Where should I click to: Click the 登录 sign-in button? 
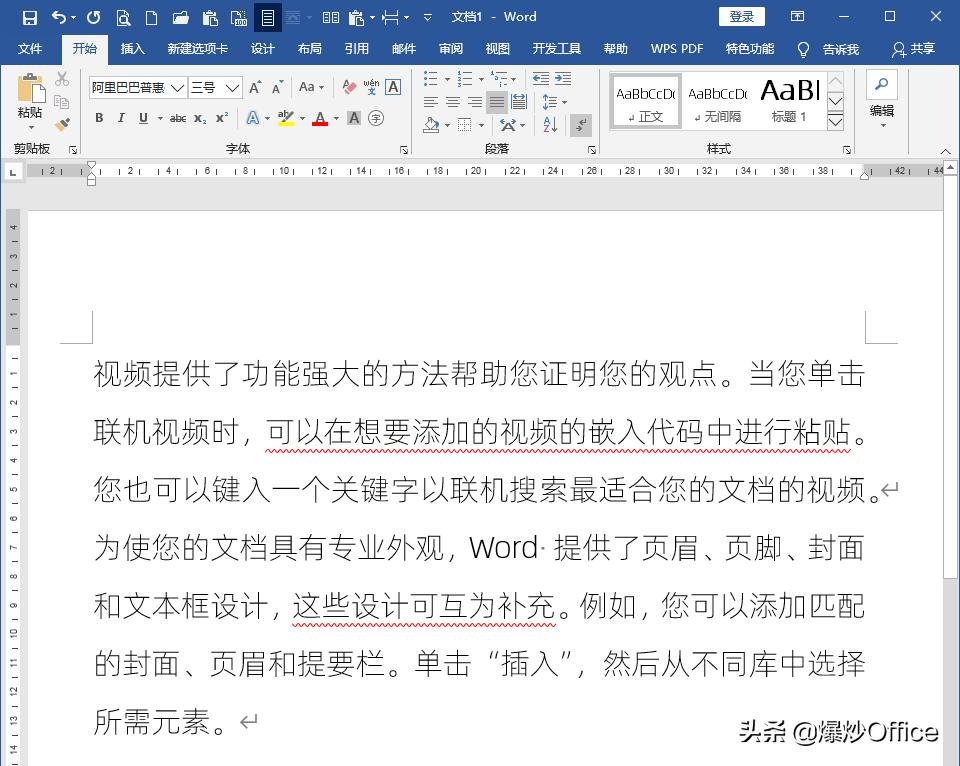pyautogui.click(x=742, y=16)
